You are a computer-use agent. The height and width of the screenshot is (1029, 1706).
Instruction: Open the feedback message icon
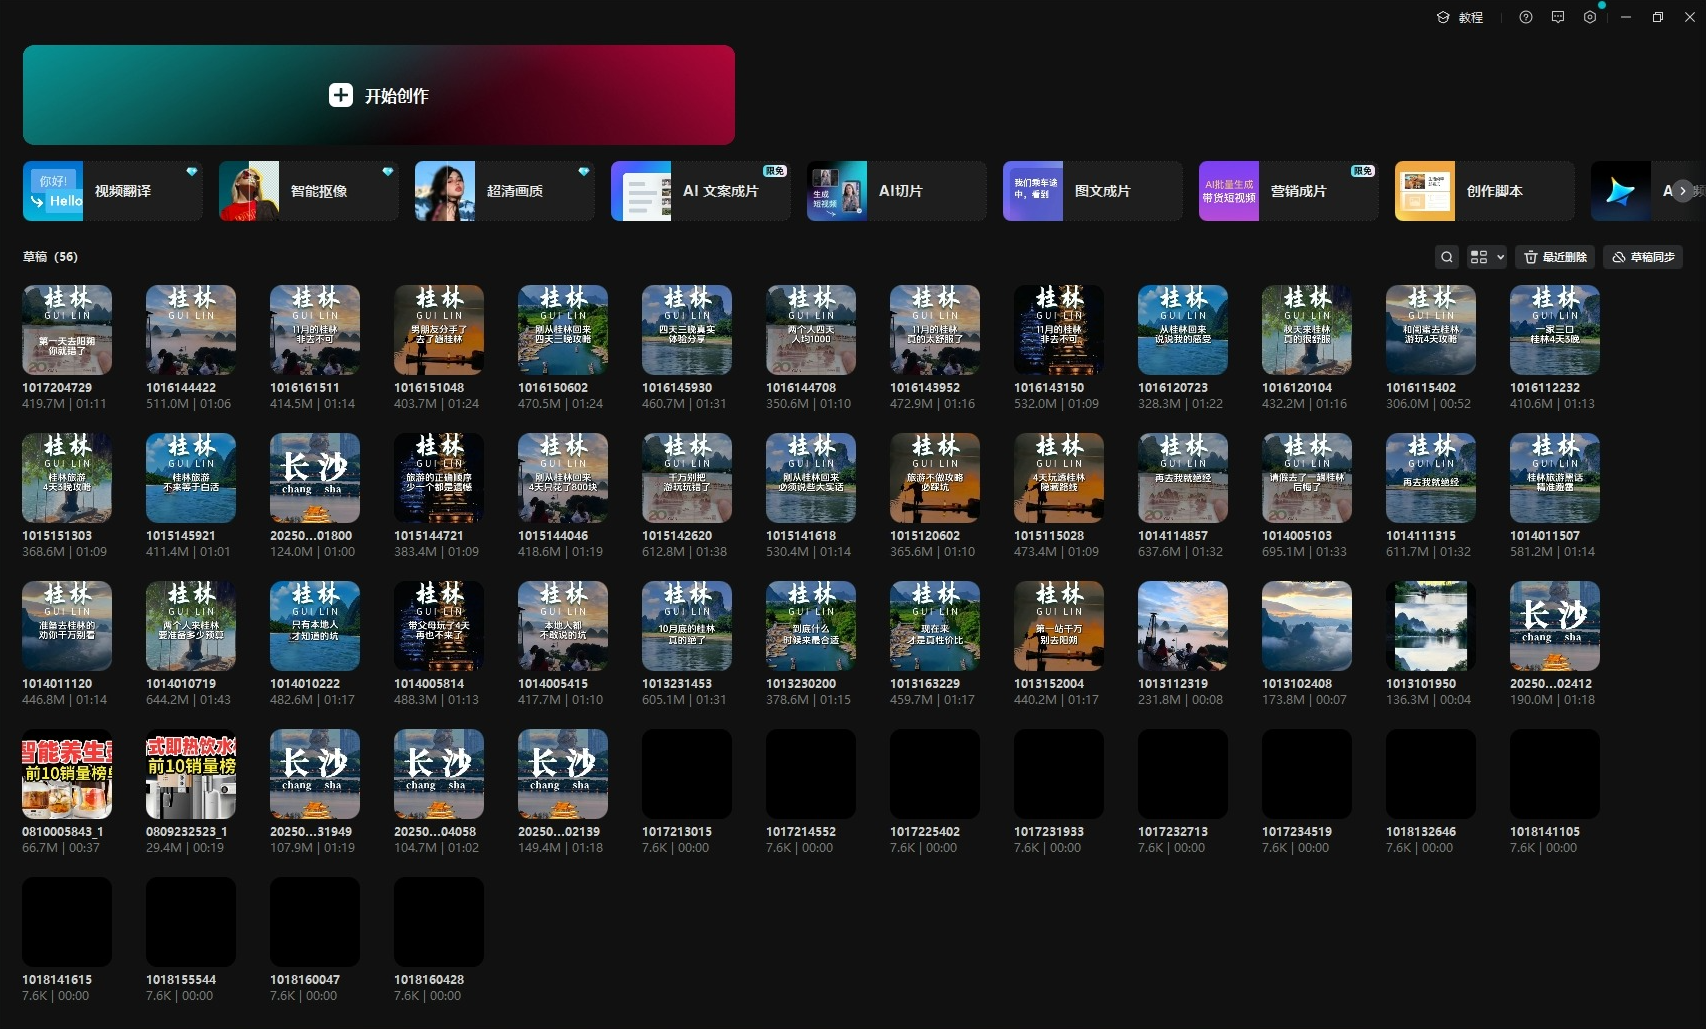pyautogui.click(x=1557, y=17)
